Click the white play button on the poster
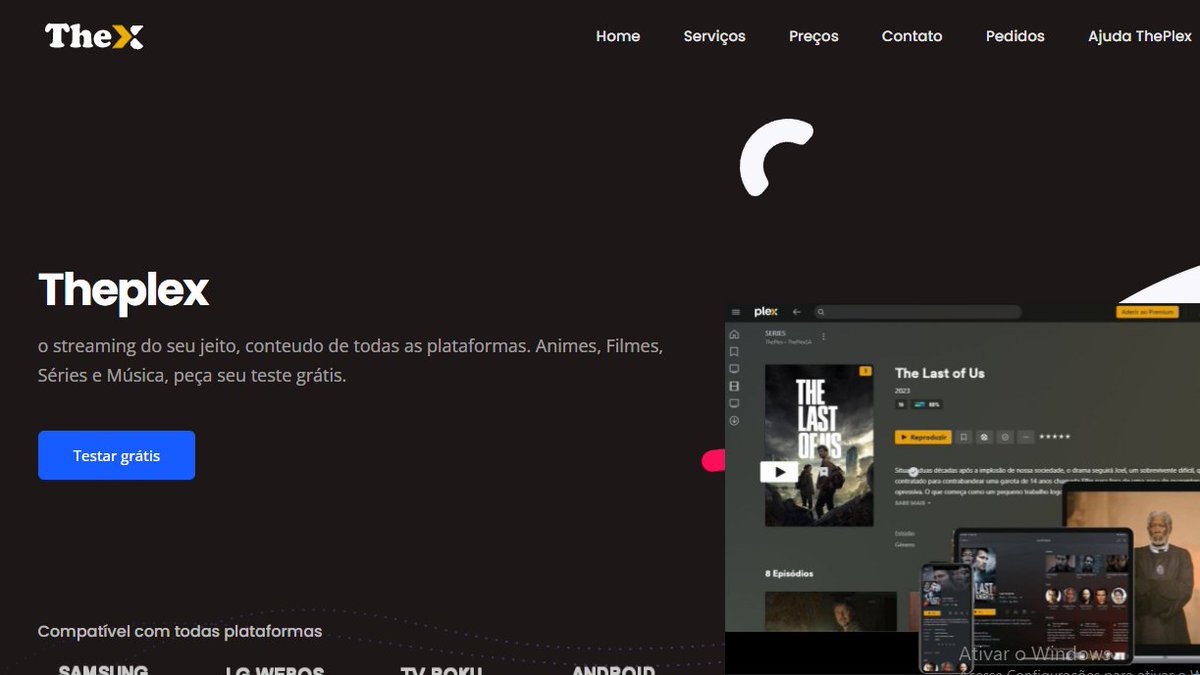Viewport: 1200px width, 675px height. 779,471
